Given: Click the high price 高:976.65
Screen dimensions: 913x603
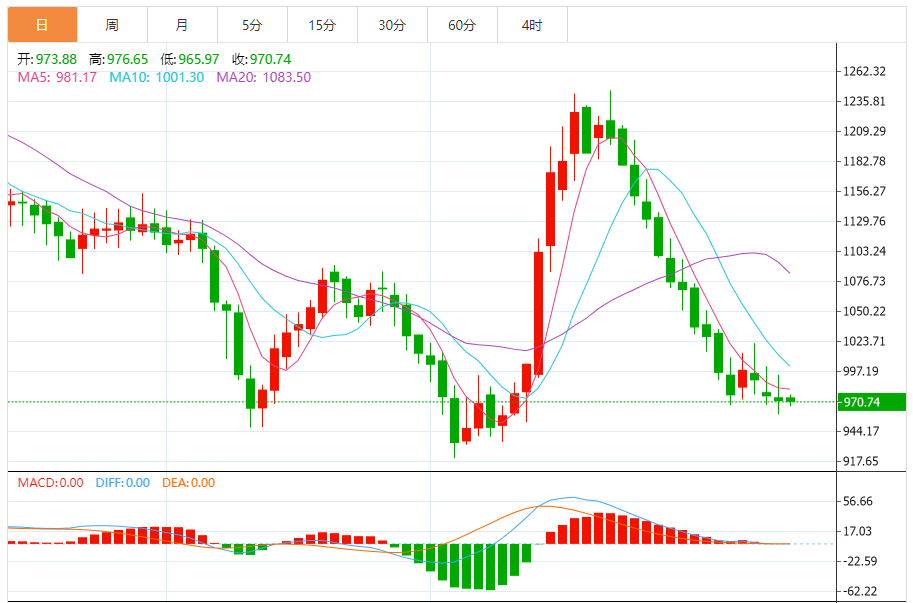Looking at the screenshot, I should point(119,59).
